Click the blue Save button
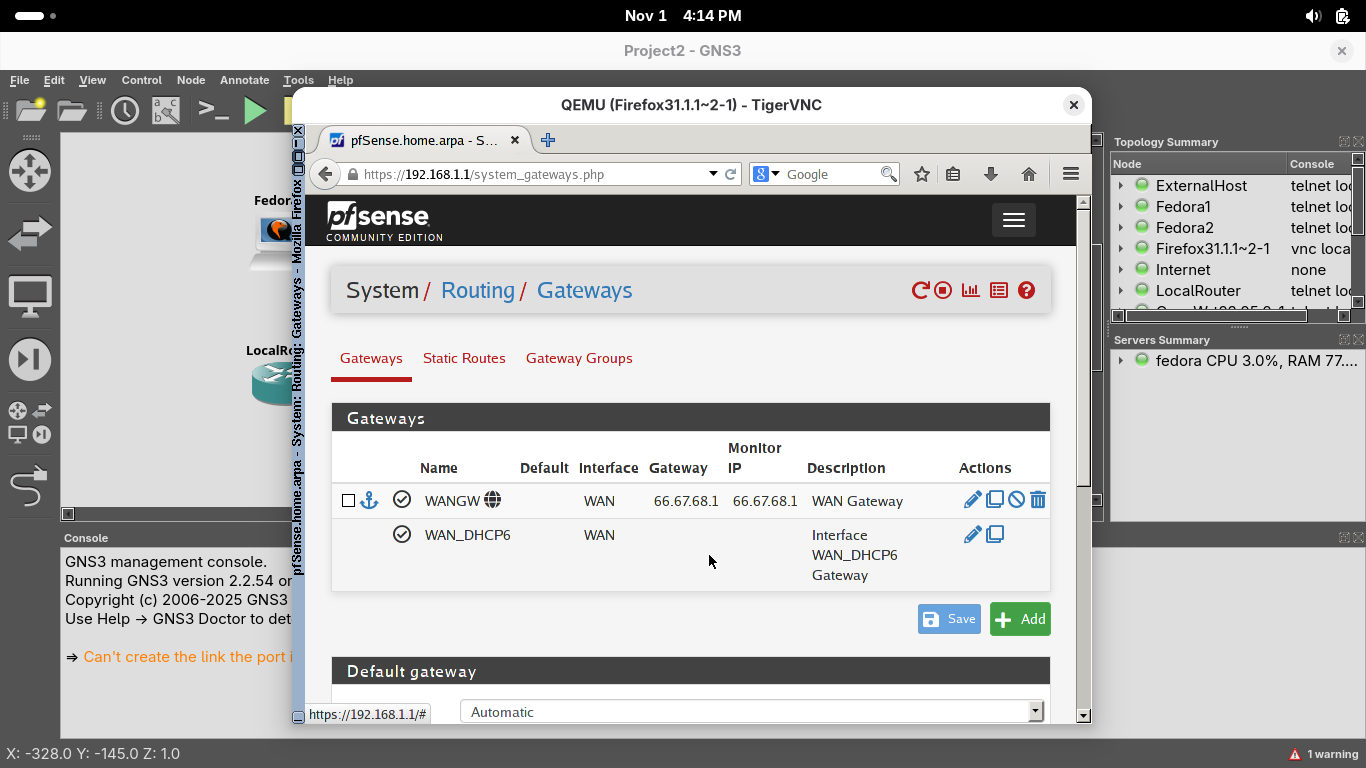This screenshot has width=1366, height=768. pos(949,619)
